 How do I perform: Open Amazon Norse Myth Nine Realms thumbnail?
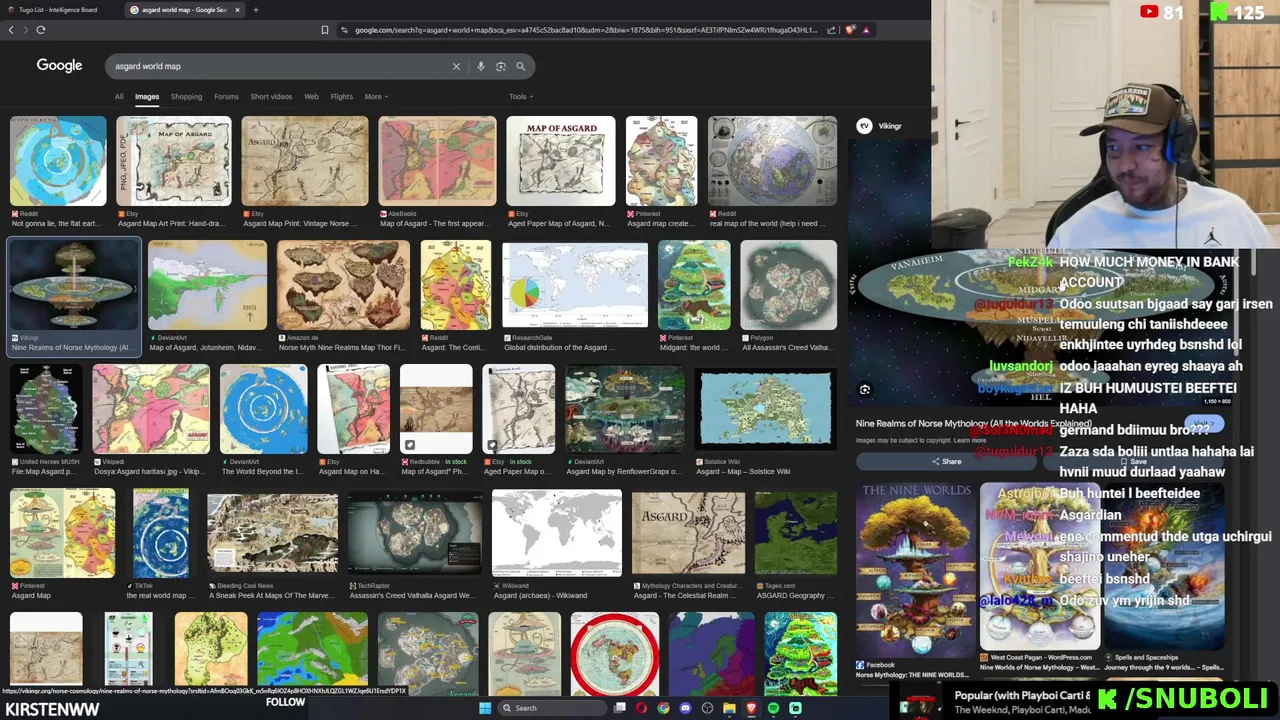(343, 285)
